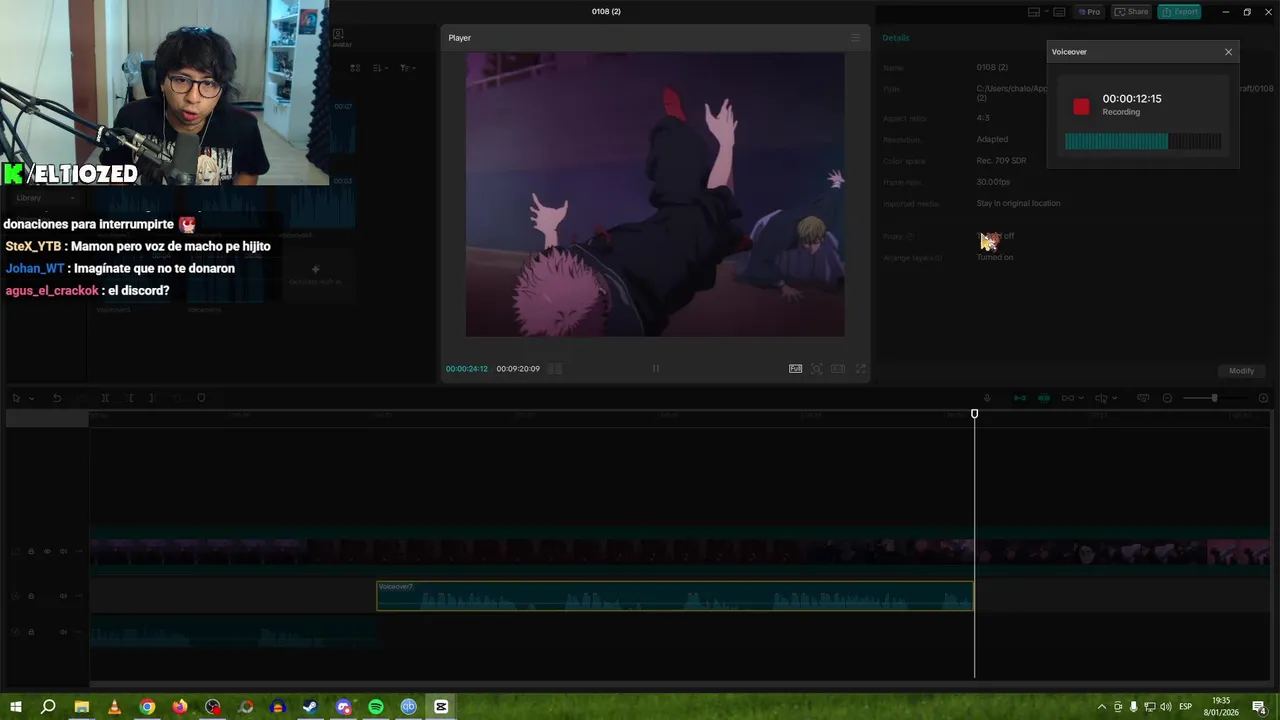Image resolution: width=1280 pixels, height=720 pixels.
Task: Mute the Voiceover7 audio track
Action: click(x=63, y=596)
